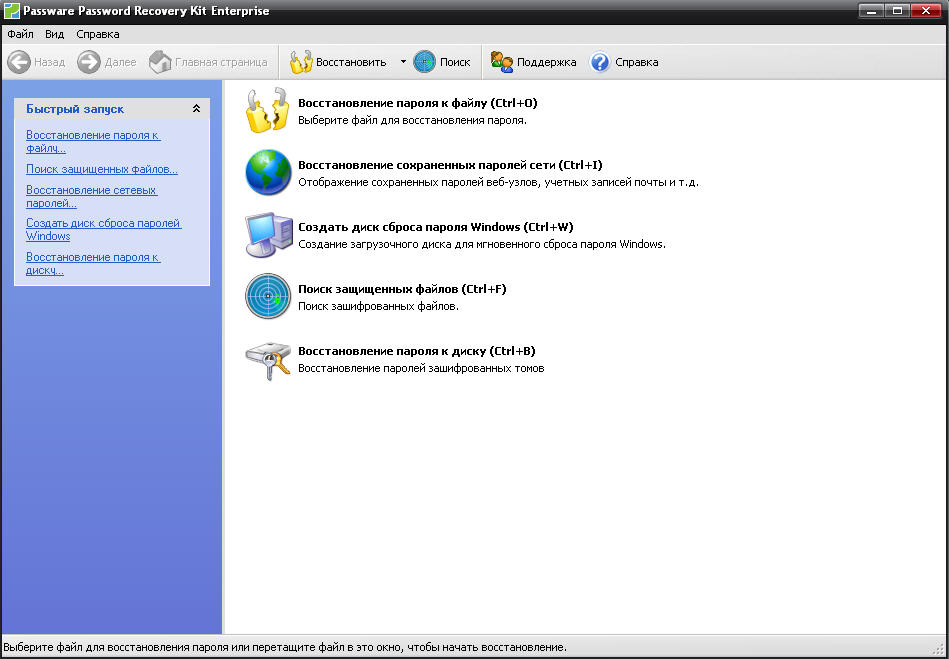This screenshot has height=659, width=949.
Task: Click the sidebar link Восстановление пароля к файлу
Action: coord(93,142)
